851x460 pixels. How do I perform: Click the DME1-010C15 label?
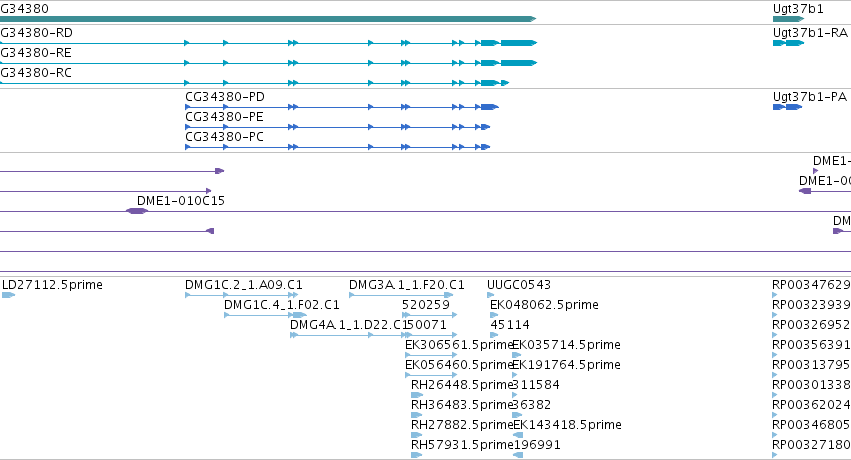coord(181,201)
